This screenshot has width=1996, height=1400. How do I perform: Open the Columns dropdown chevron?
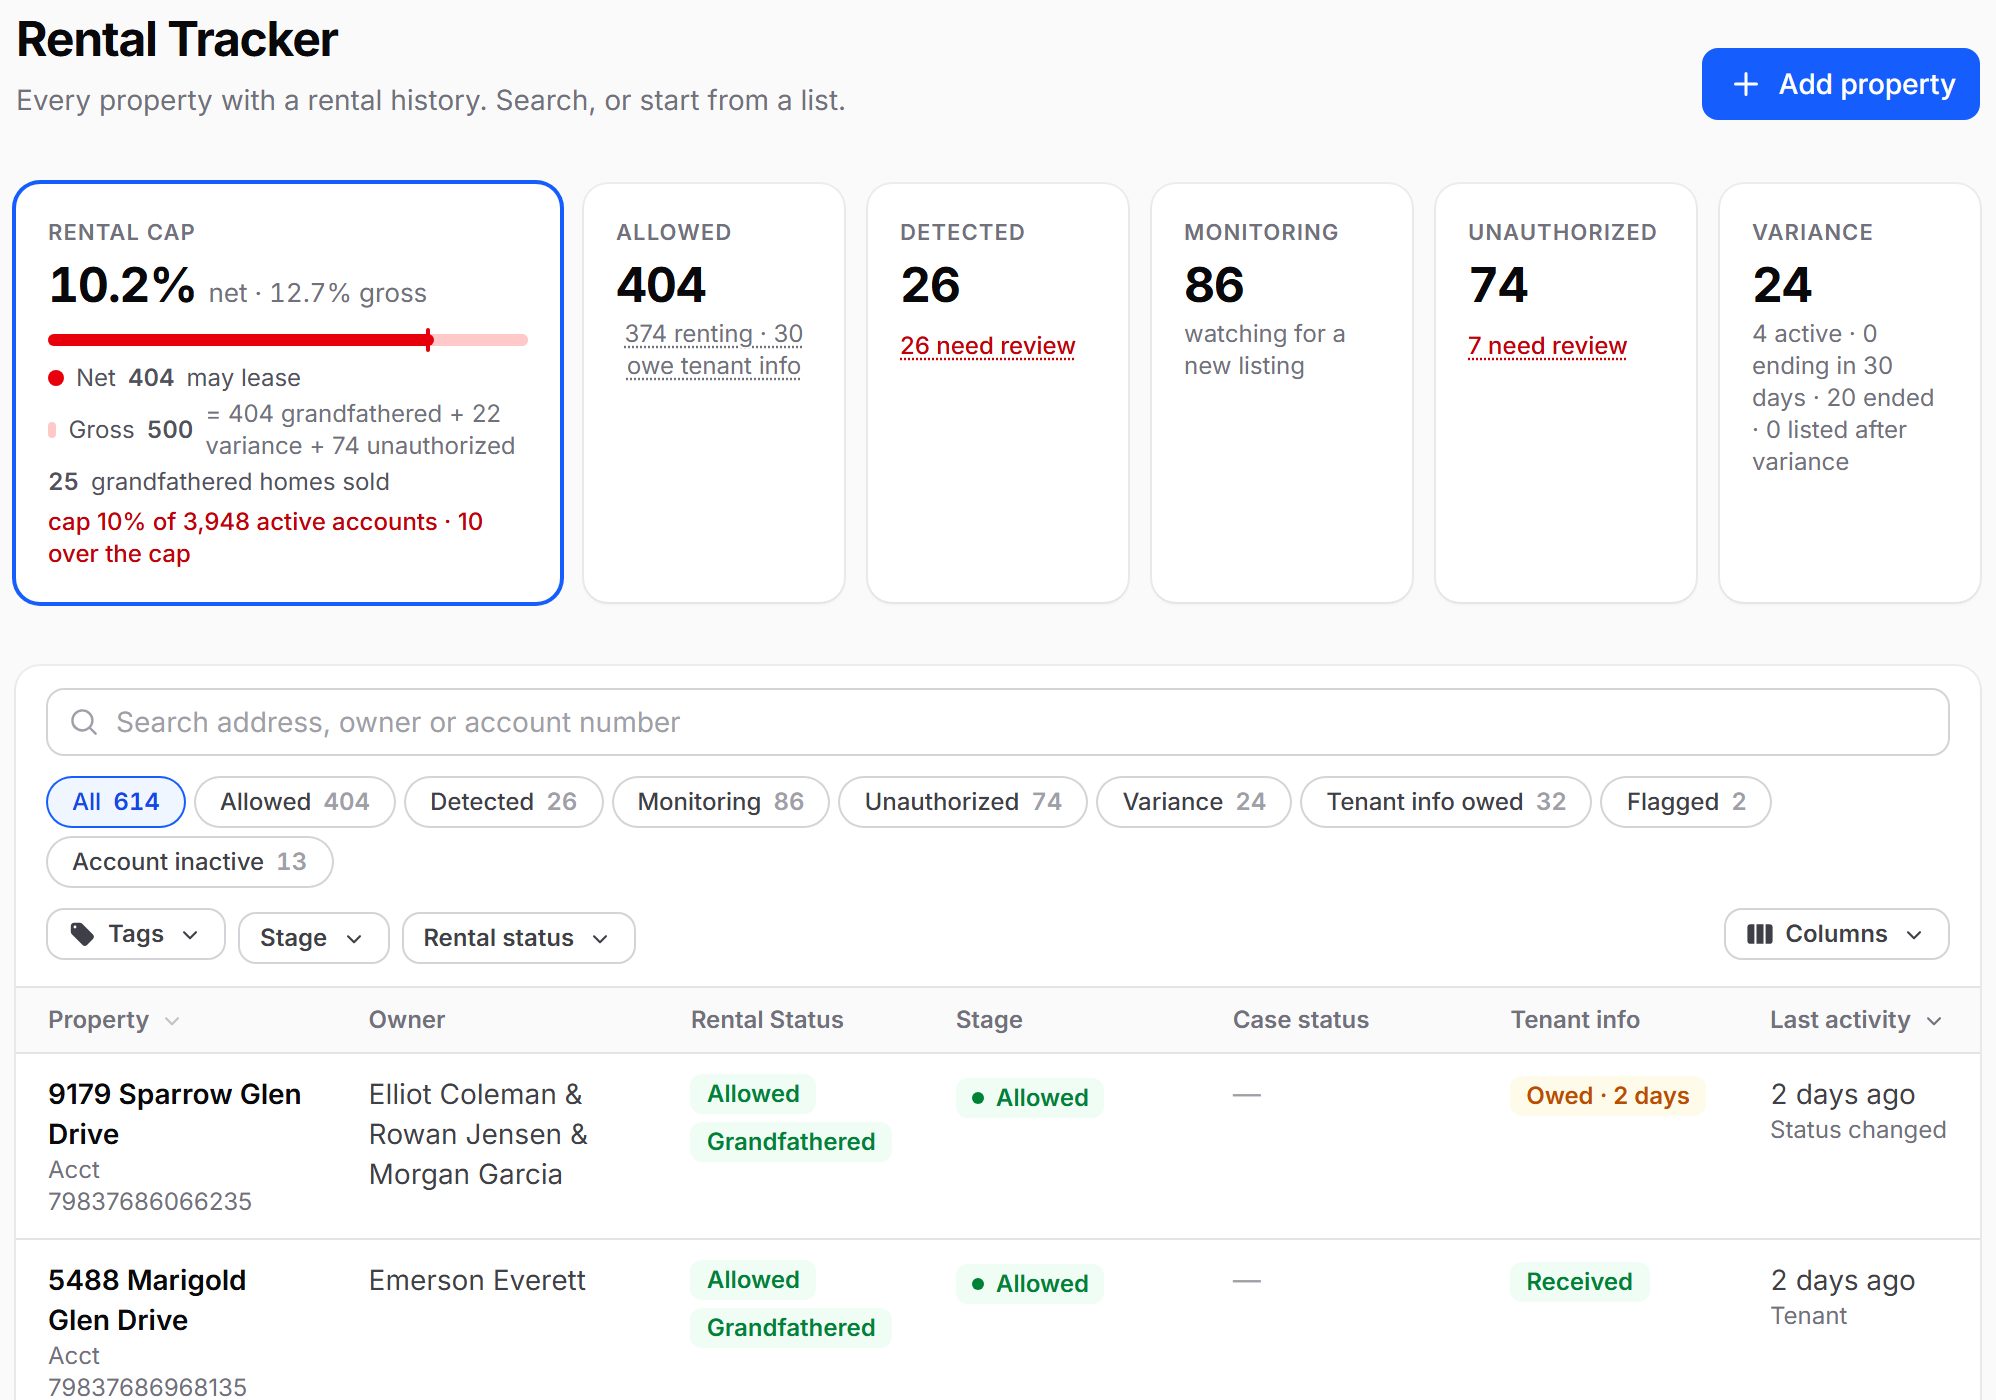1914,935
